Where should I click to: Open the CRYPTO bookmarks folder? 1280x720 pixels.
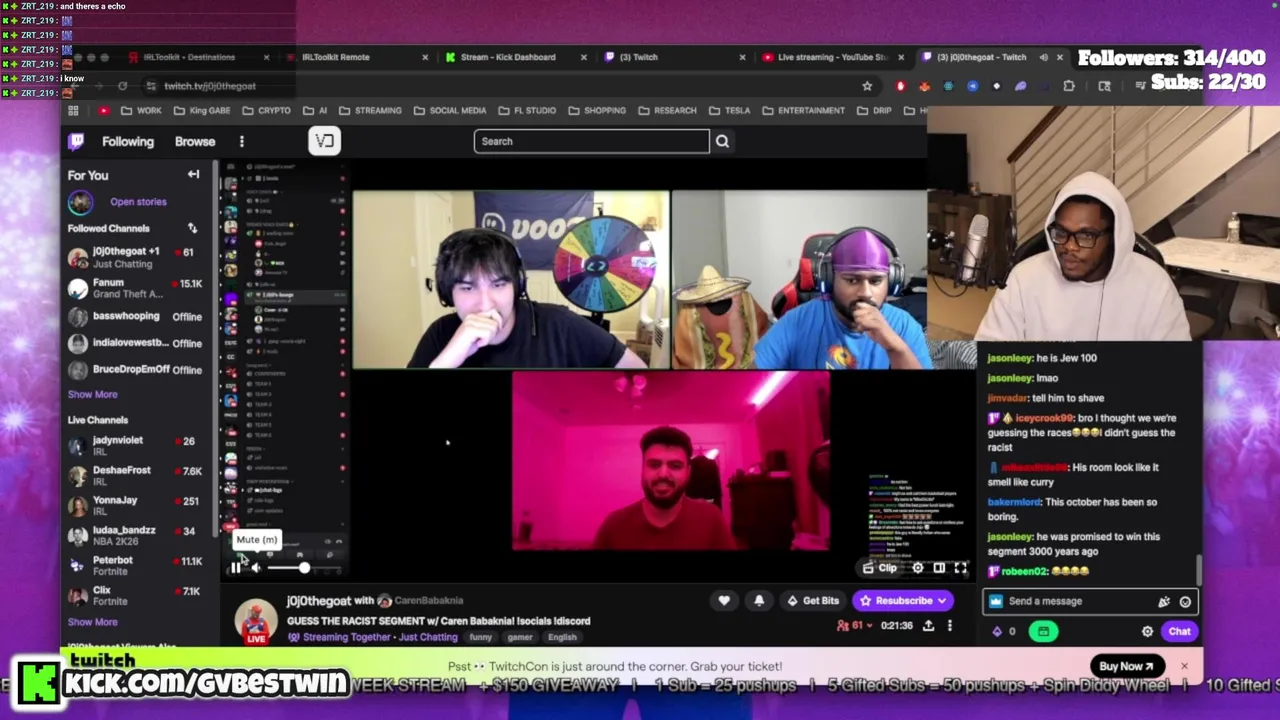267,110
